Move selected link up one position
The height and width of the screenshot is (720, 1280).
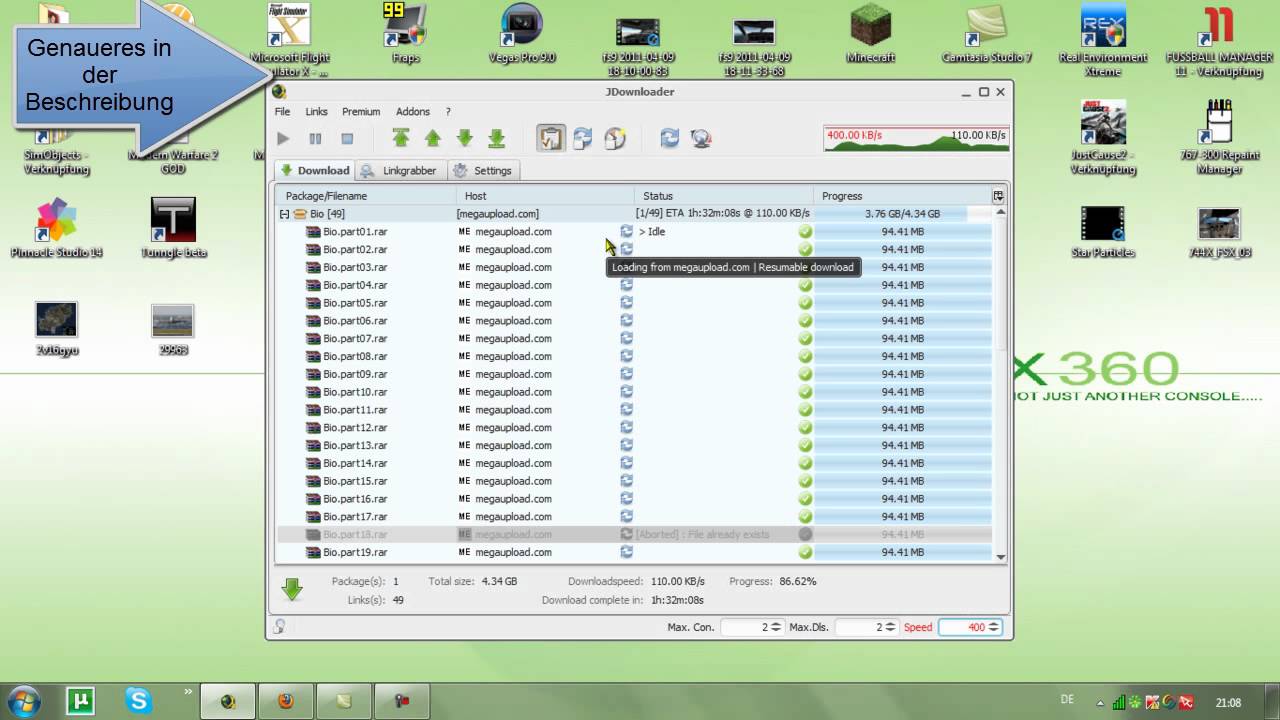[x=433, y=138]
